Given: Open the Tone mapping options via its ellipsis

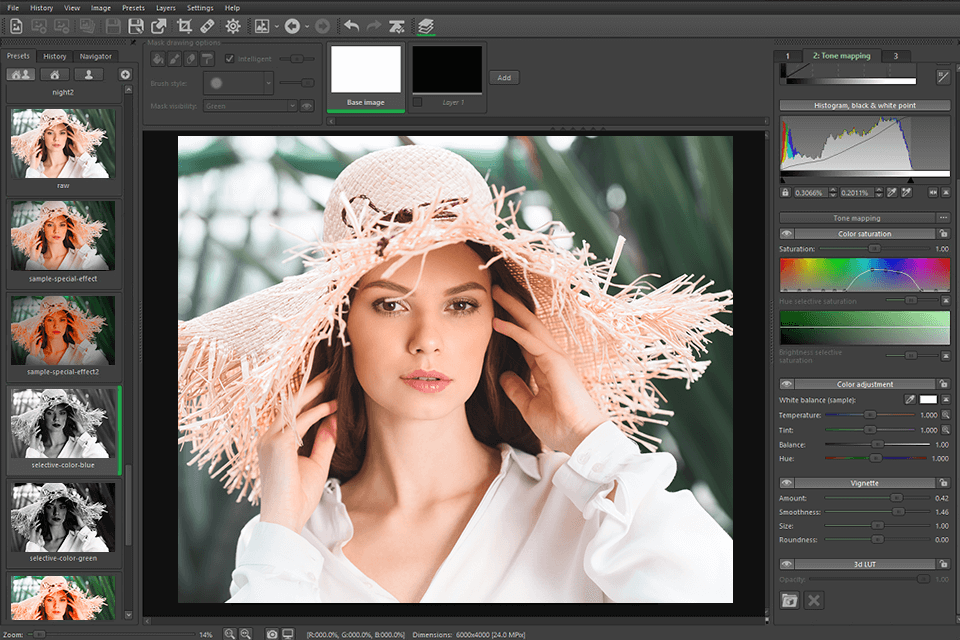Looking at the screenshot, I should coord(942,217).
